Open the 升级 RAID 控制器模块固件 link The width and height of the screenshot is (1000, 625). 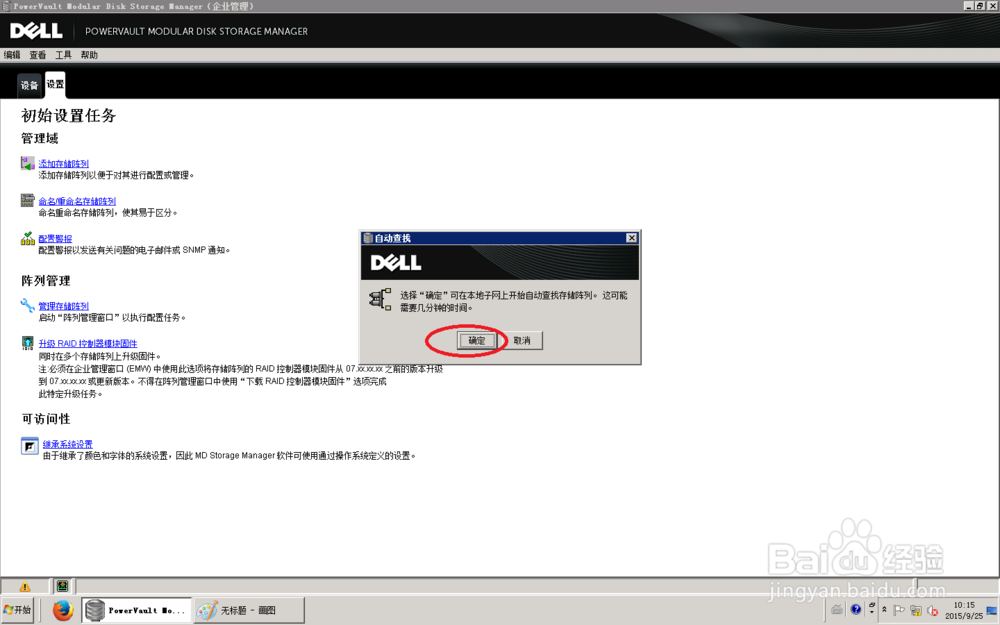click(87, 344)
